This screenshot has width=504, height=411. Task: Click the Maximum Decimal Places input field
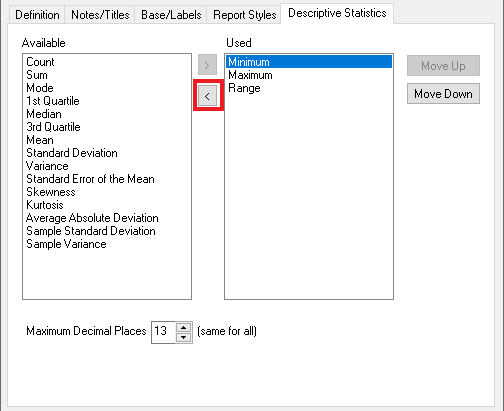(163, 332)
